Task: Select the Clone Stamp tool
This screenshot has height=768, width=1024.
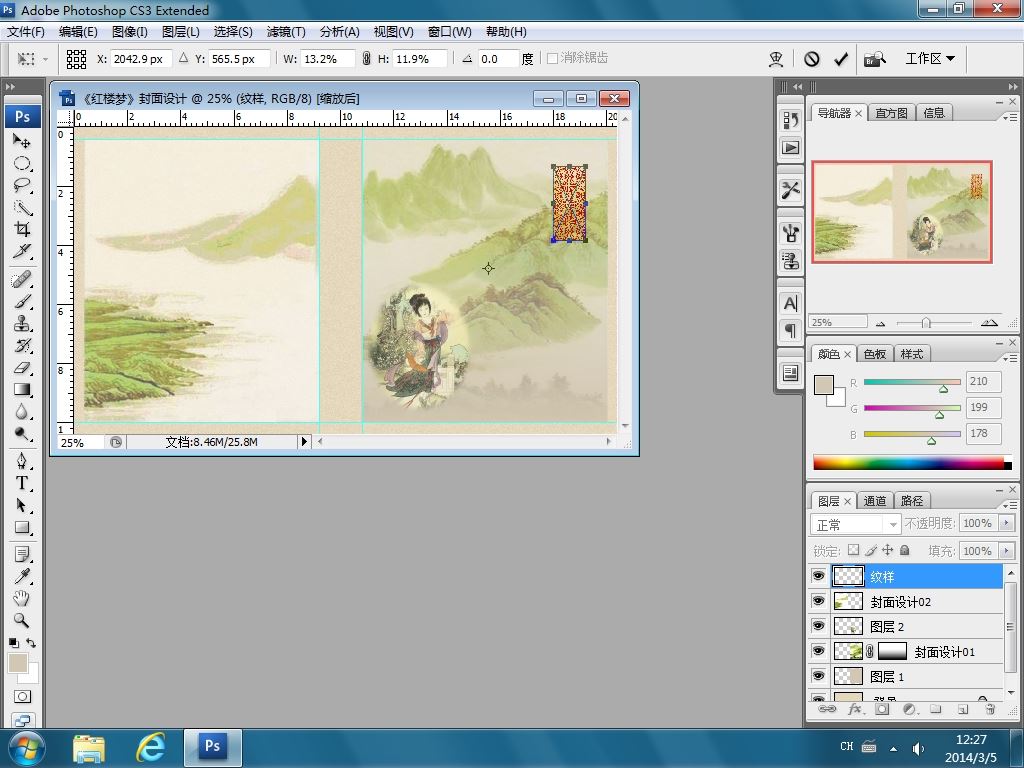Action: (22, 323)
